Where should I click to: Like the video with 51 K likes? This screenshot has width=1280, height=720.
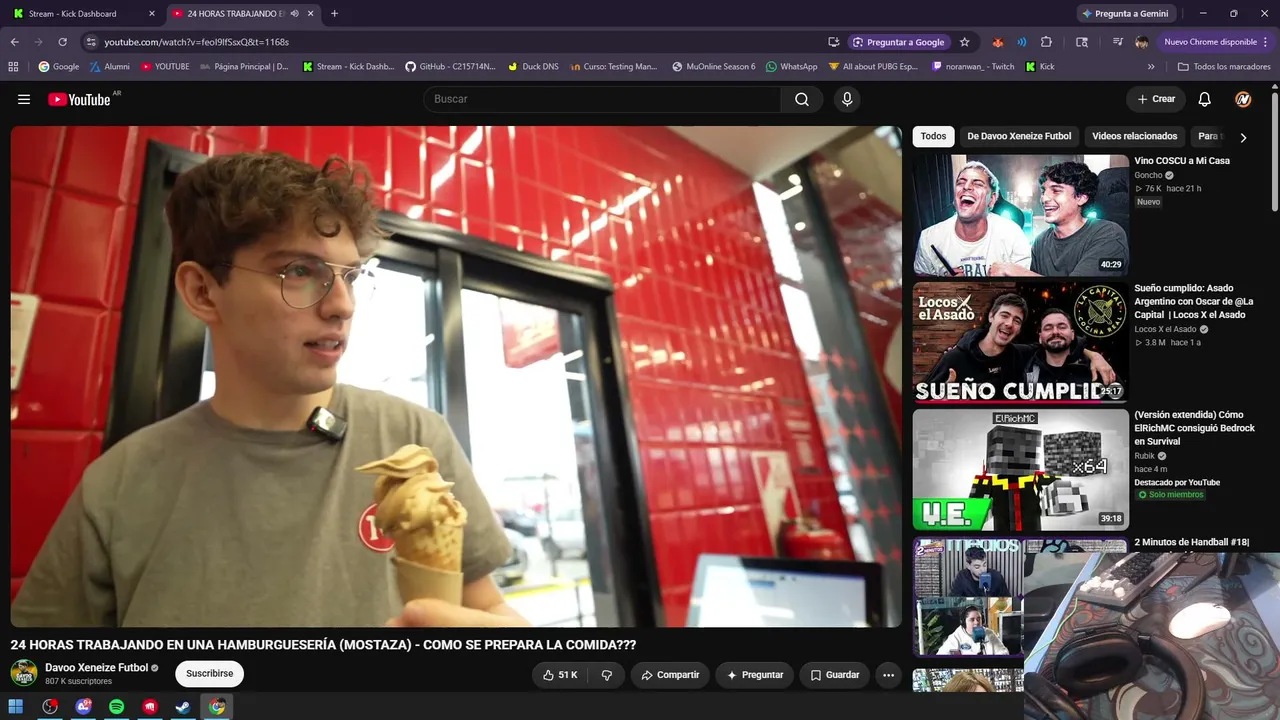click(x=559, y=675)
